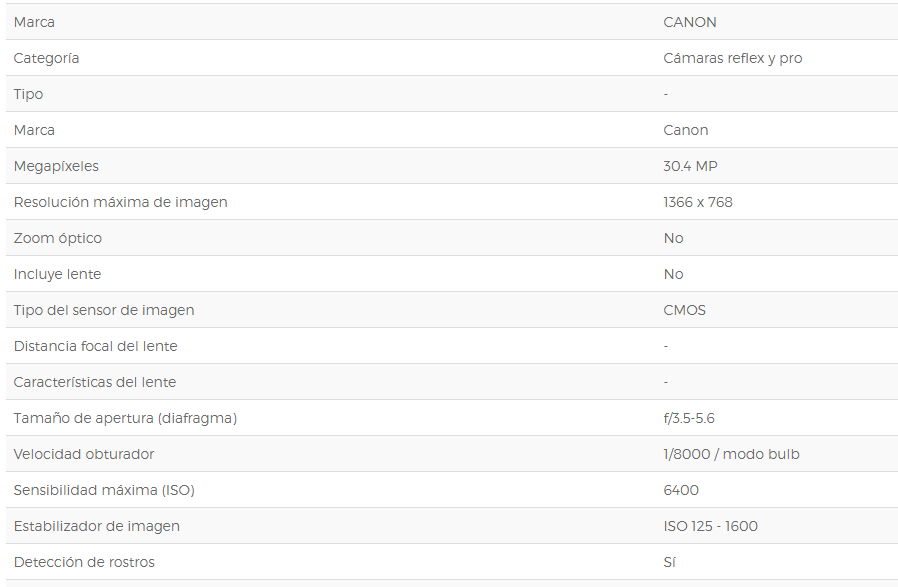
Task: Select the No value for Incluye lente
Action: 673,275
